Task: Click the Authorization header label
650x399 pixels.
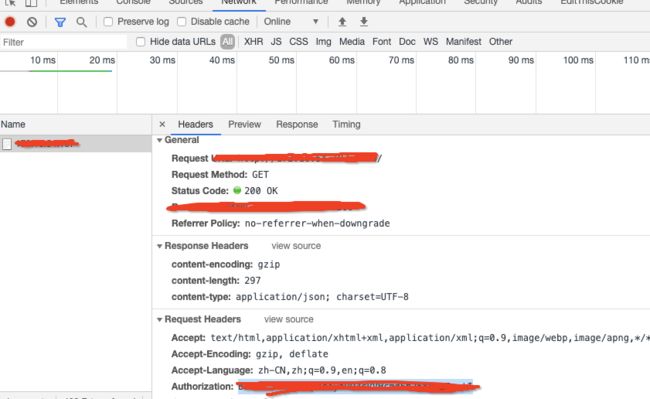Action: pyautogui.click(x=202, y=387)
